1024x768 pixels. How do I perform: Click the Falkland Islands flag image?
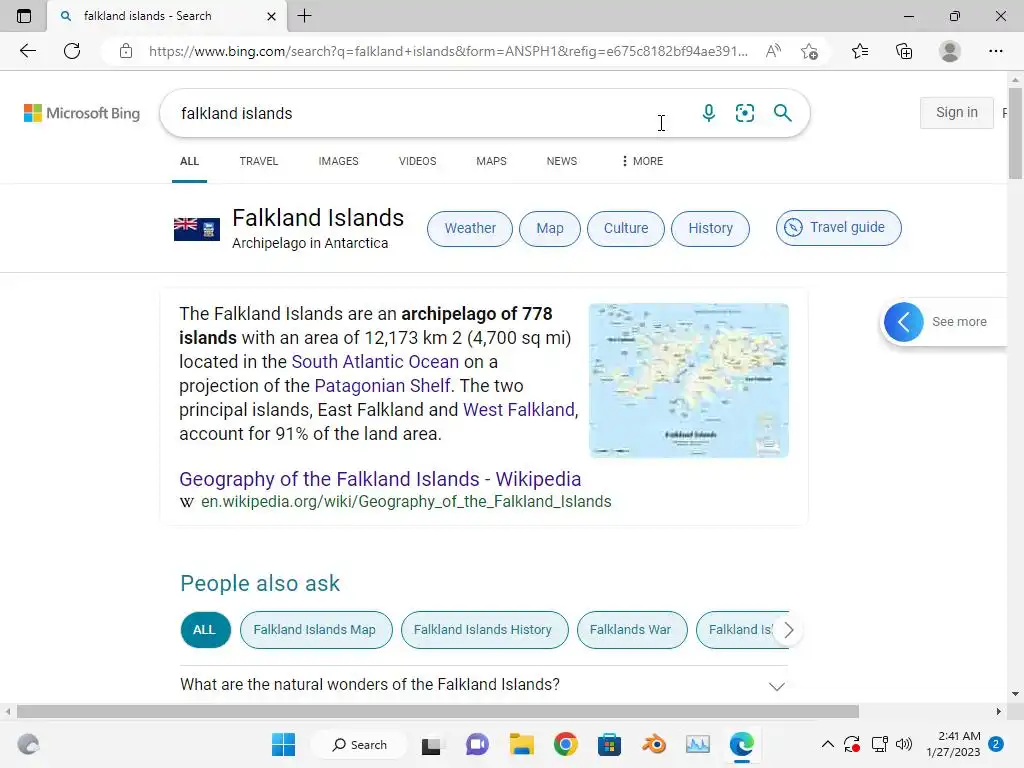pos(197,229)
